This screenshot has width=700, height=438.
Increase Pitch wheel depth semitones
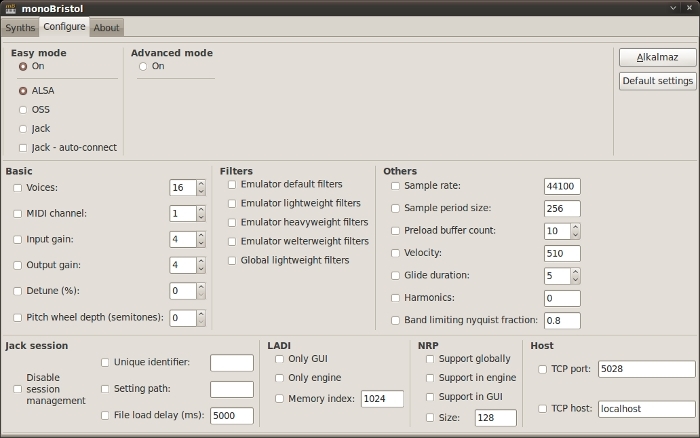[201, 313]
